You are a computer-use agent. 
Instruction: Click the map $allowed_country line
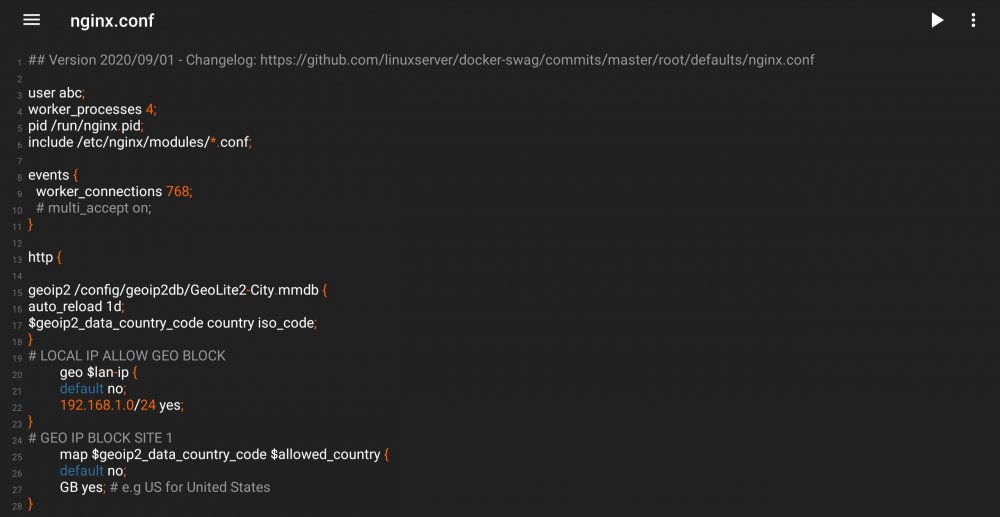pyautogui.click(x=224, y=455)
